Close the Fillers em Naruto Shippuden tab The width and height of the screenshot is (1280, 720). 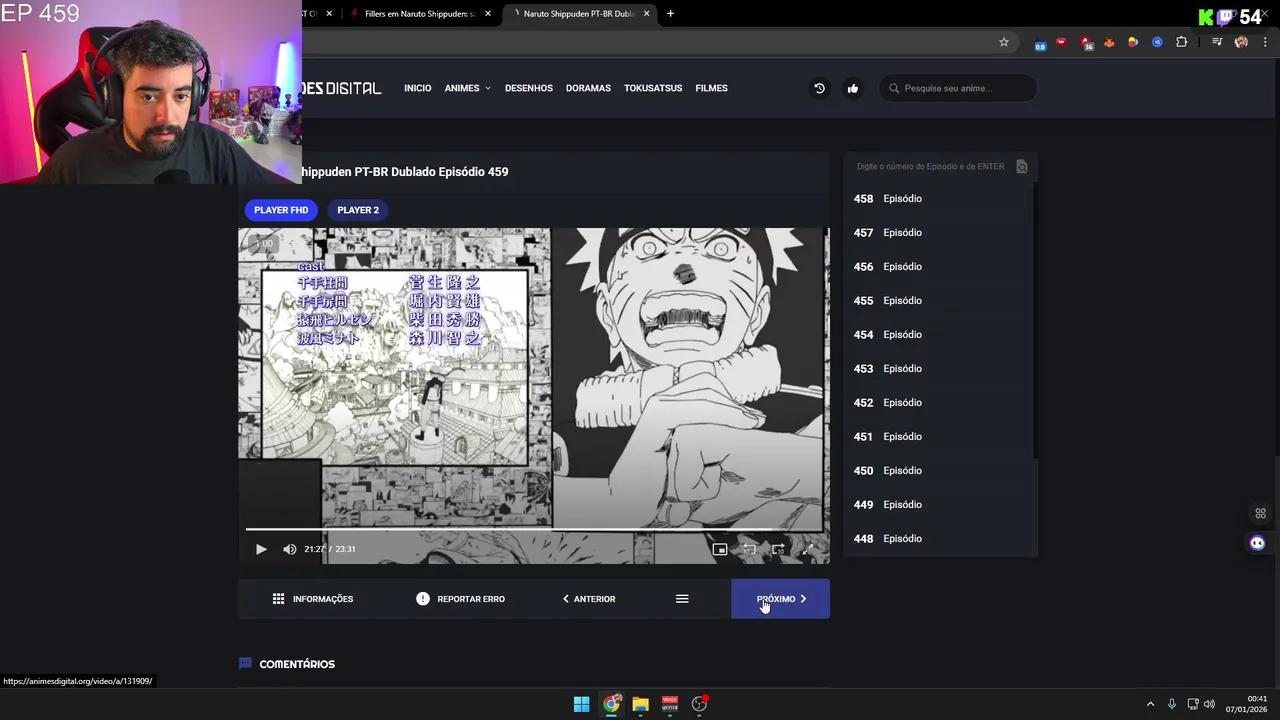[x=488, y=14]
